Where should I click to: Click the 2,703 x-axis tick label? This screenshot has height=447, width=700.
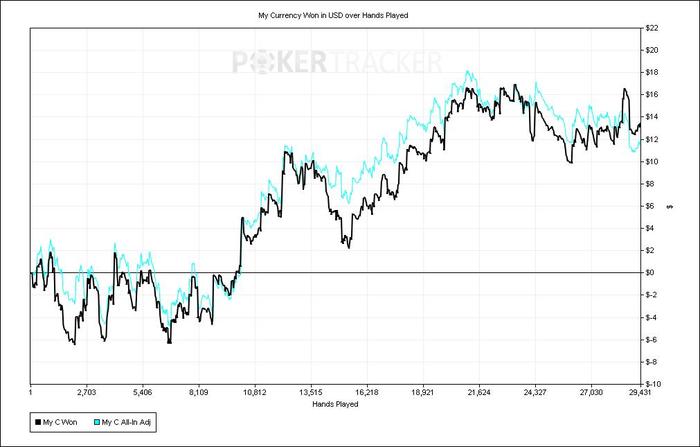tap(87, 393)
